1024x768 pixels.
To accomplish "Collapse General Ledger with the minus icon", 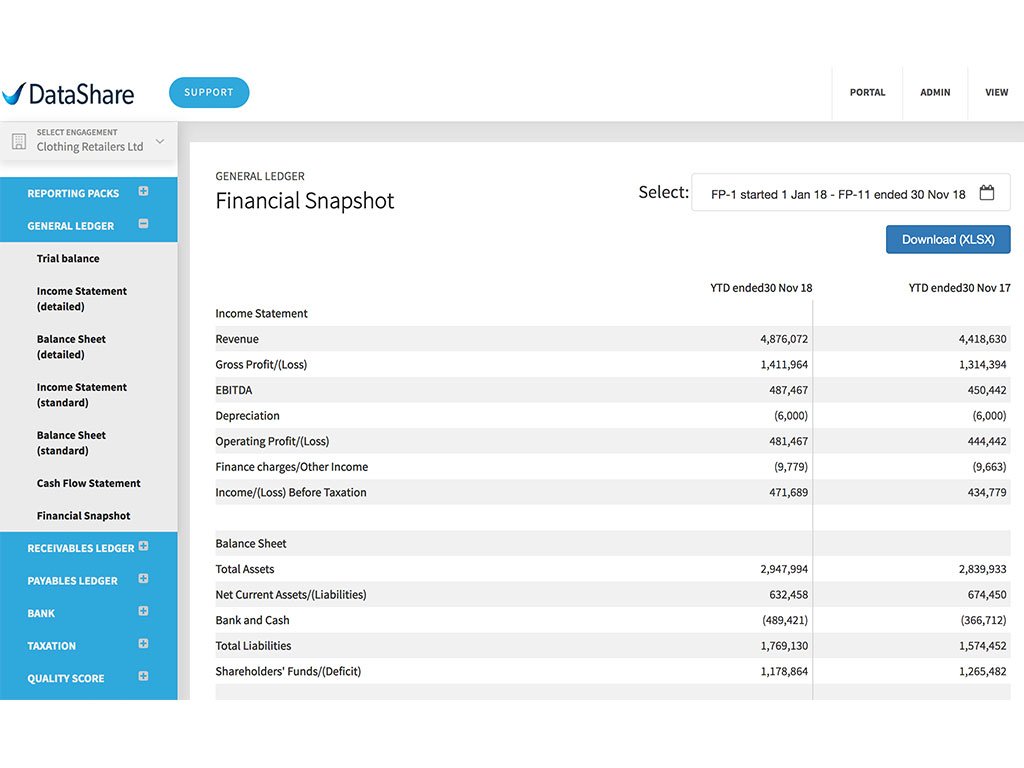I will [x=144, y=224].
